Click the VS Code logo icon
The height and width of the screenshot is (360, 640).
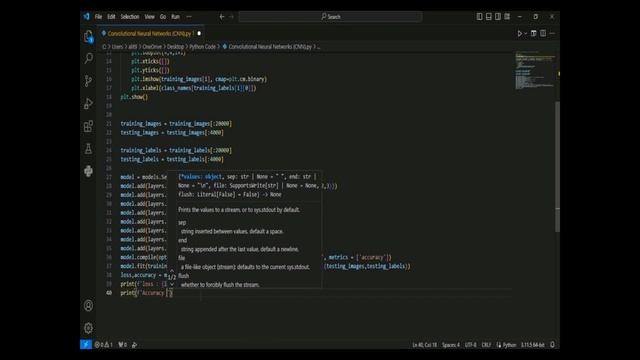click(86, 17)
